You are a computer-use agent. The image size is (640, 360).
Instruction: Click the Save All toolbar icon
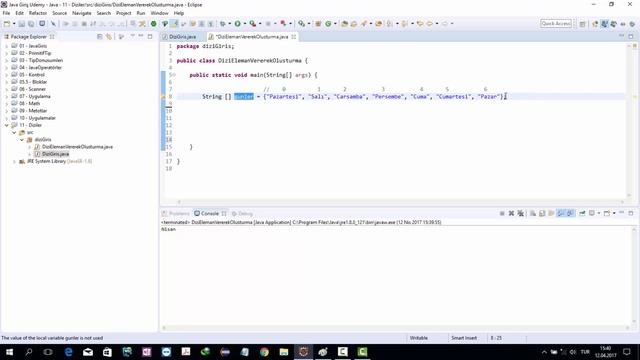[31, 24]
